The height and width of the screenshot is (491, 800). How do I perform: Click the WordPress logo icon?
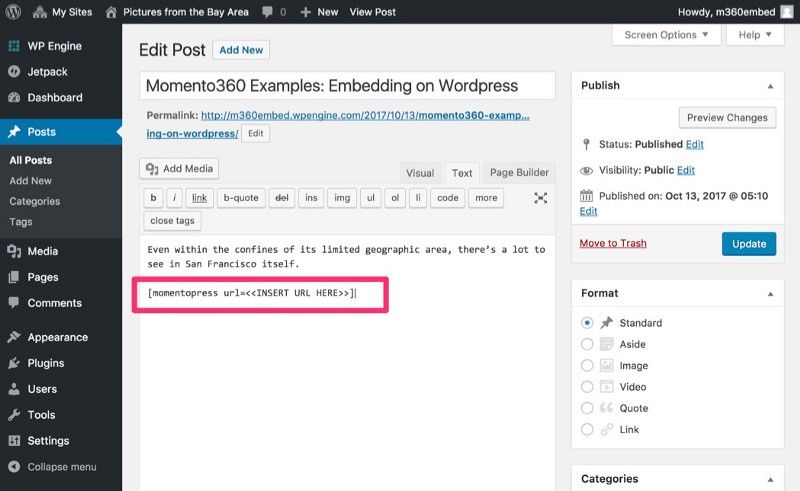(13, 12)
